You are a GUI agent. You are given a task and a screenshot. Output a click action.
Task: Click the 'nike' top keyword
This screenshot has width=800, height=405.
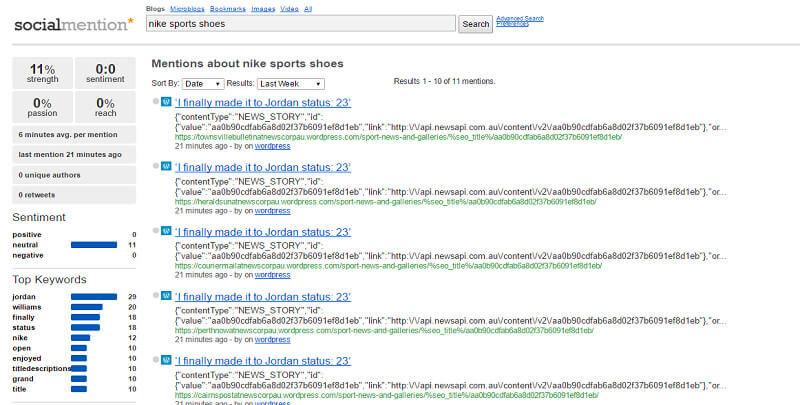tap(20, 338)
